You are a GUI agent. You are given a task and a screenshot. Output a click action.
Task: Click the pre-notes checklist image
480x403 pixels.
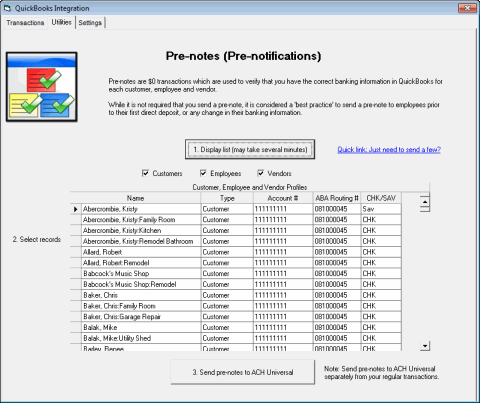(x=42, y=87)
